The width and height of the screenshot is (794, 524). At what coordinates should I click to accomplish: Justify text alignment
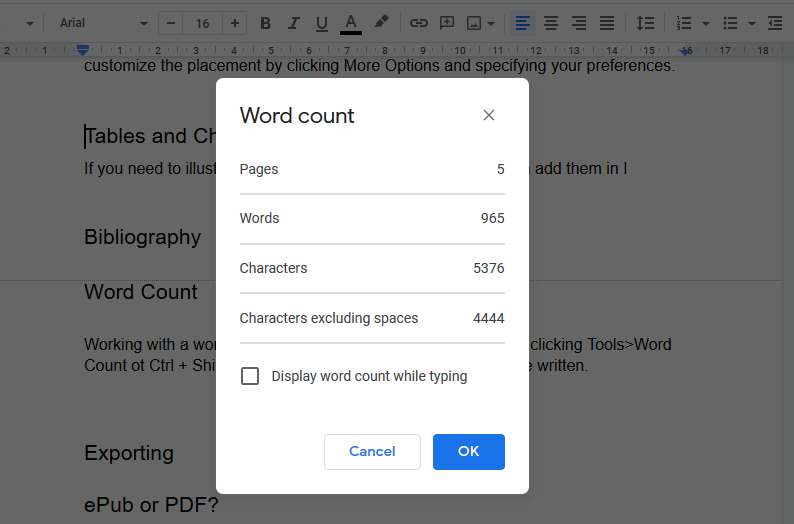[x=607, y=23]
